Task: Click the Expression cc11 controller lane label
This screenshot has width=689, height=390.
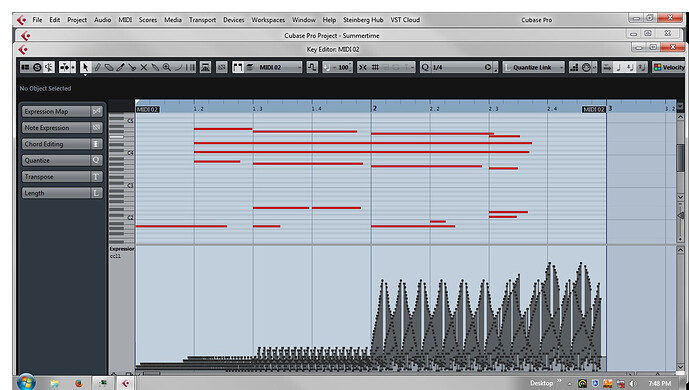Action: click(121, 252)
